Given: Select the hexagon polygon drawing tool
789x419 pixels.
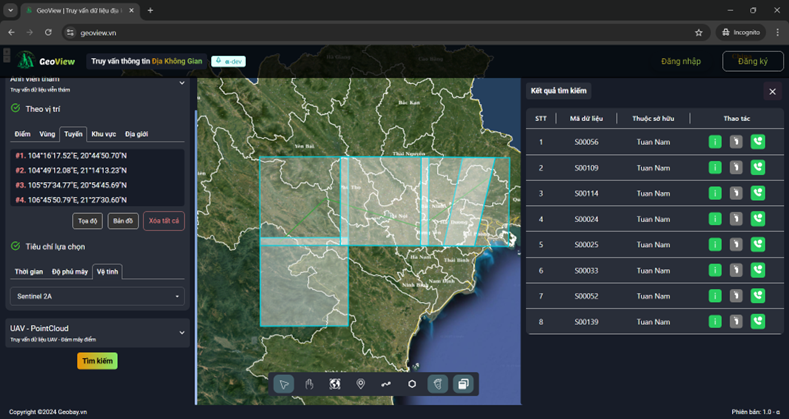Looking at the screenshot, I should [412, 384].
